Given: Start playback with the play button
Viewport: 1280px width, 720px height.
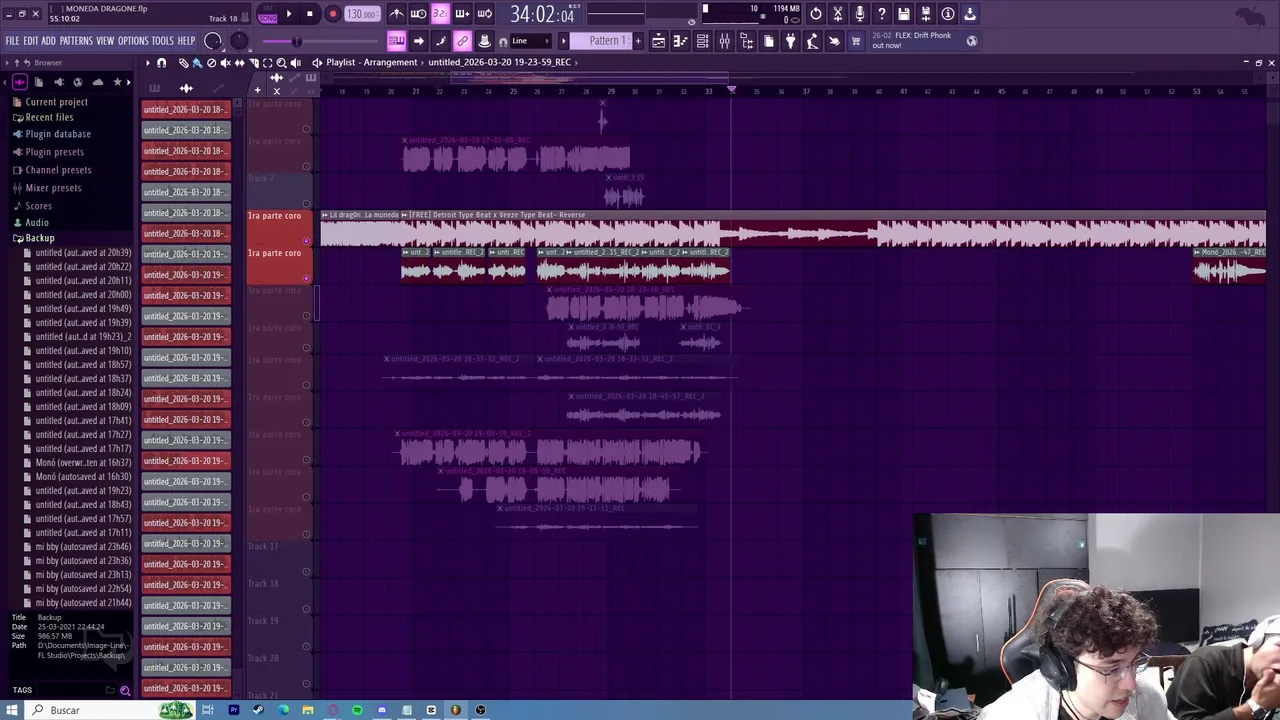Looking at the screenshot, I should tap(288, 14).
